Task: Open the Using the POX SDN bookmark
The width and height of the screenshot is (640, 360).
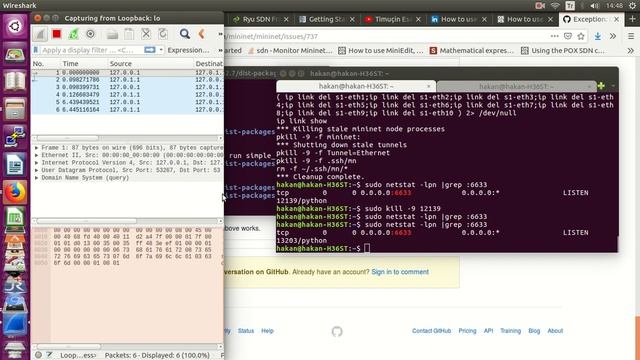Action: [x=563, y=51]
